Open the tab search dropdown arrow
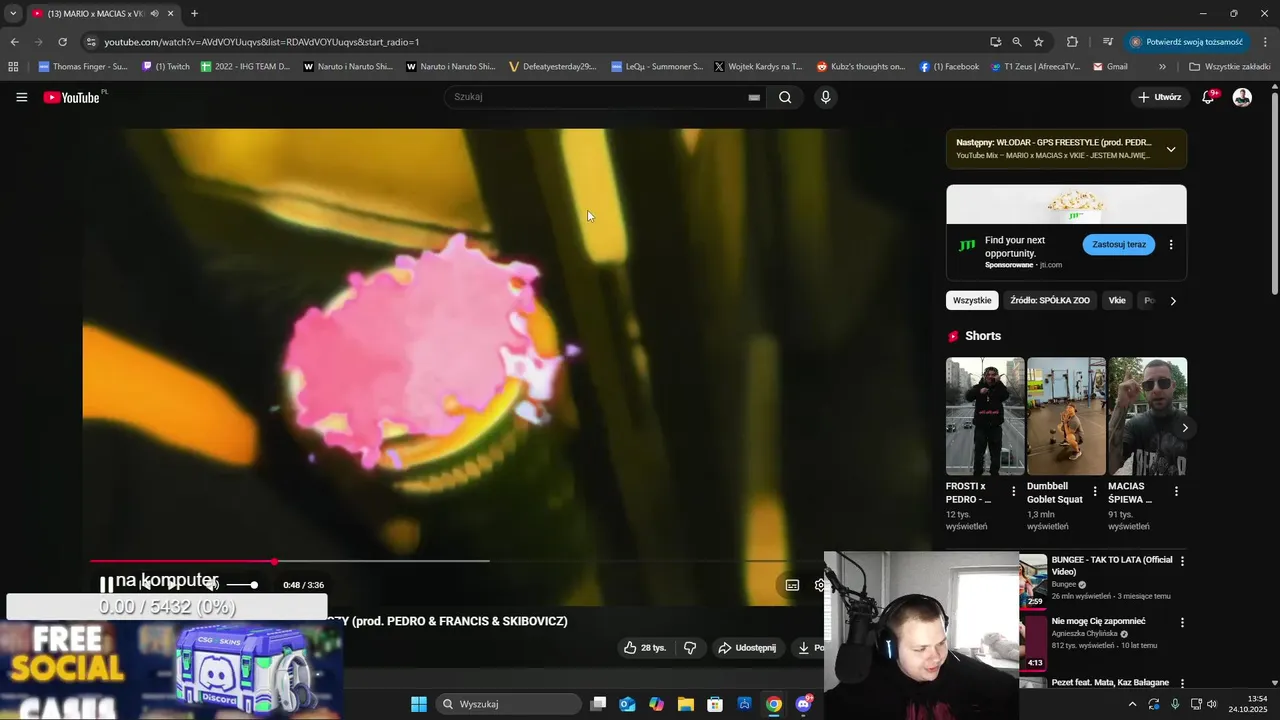The image size is (1280, 720). [13, 14]
